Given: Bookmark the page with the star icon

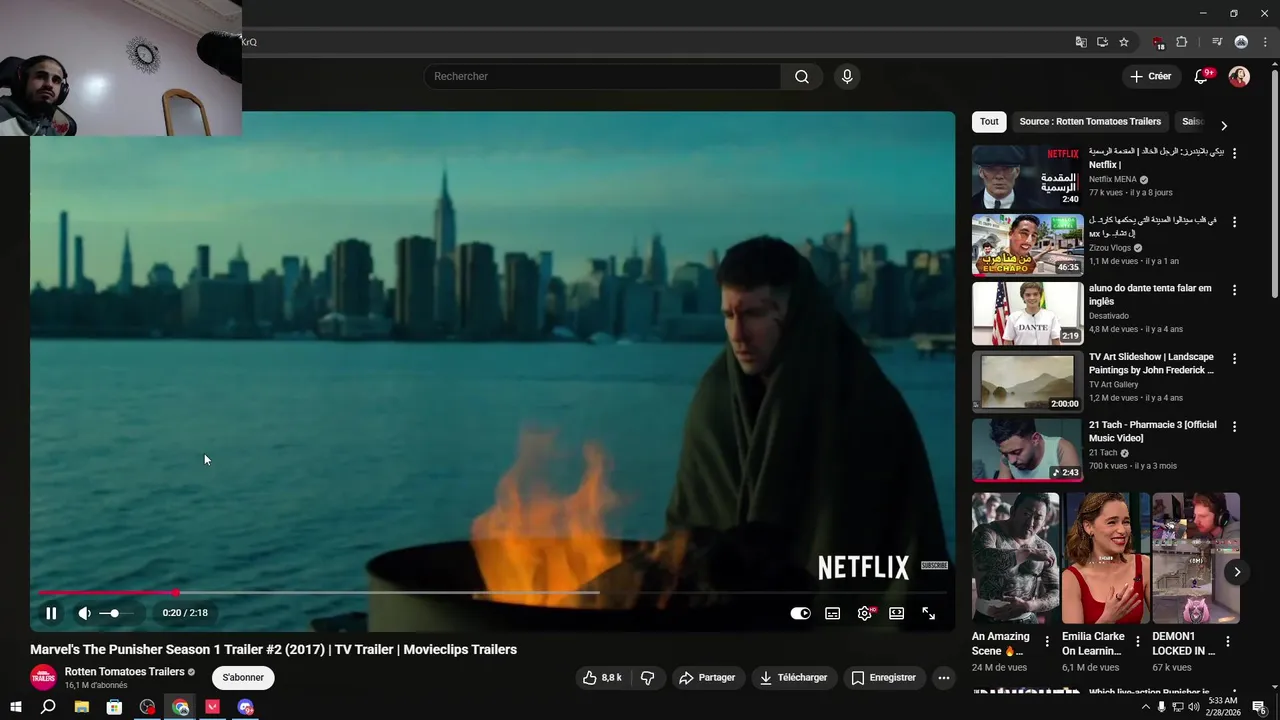Looking at the screenshot, I should 1124,42.
